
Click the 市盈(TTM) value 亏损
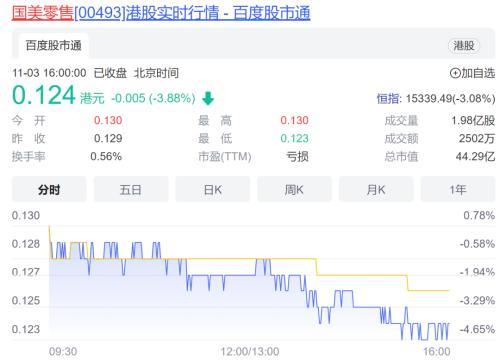297,156
